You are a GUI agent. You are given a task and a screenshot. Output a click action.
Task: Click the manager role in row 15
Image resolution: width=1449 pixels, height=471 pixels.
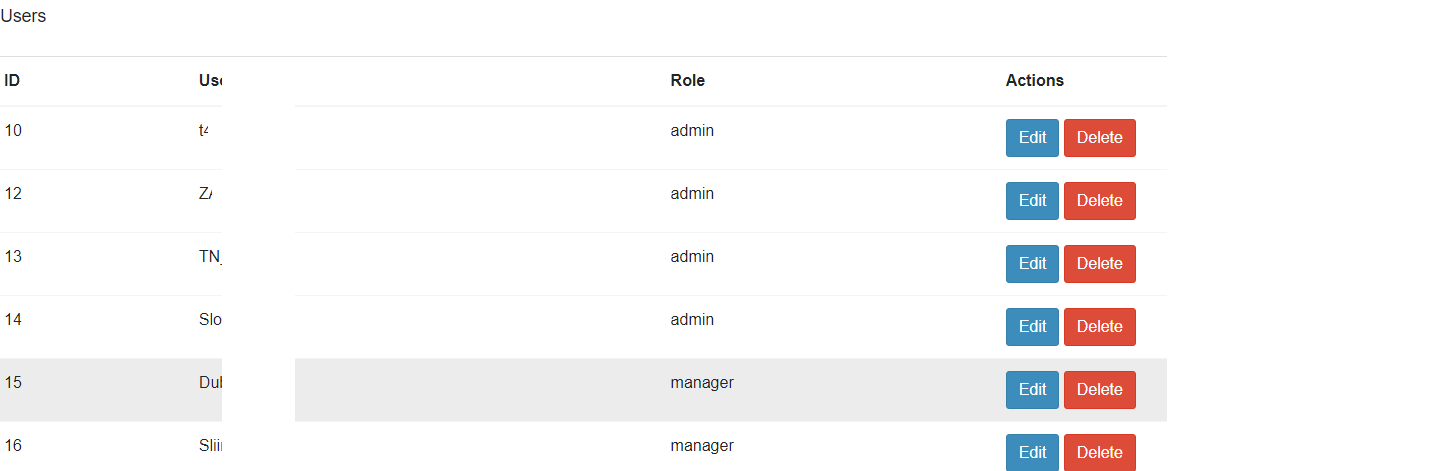click(702, 383)
